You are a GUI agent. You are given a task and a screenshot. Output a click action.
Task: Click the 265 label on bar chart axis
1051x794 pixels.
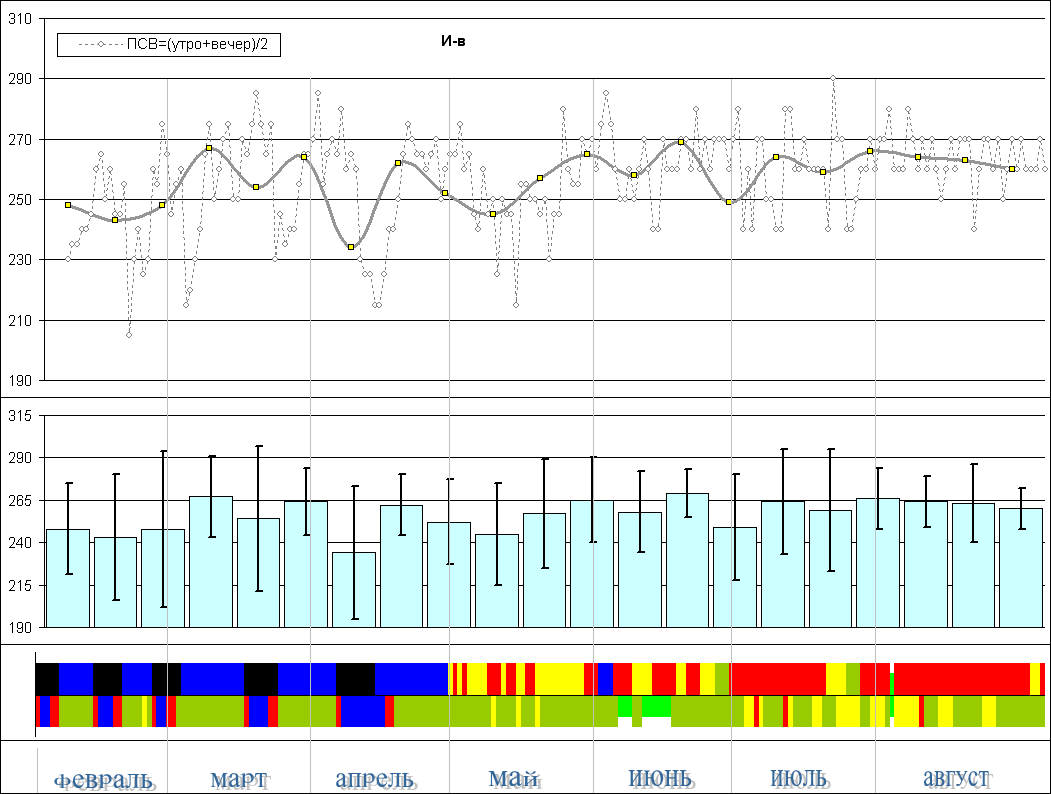[20, 501]
